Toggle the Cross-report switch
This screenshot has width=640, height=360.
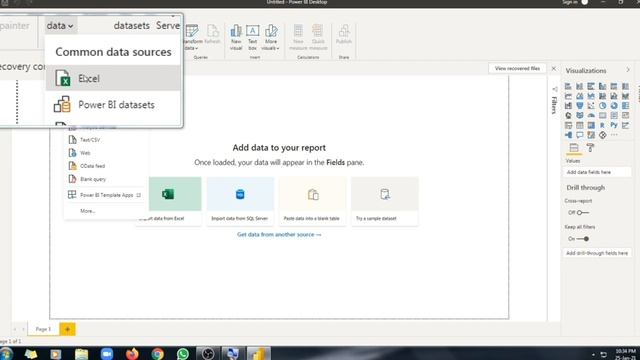(582, 213)
